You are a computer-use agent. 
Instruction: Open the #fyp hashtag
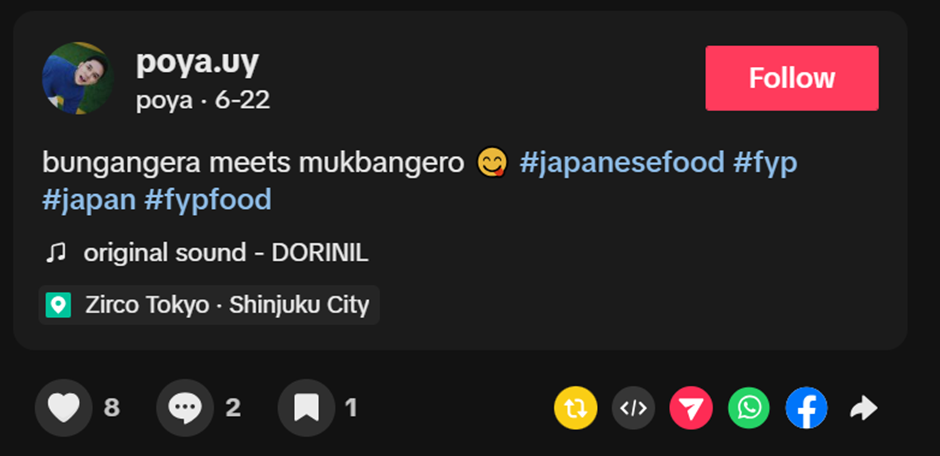click(x=765, y=163)
